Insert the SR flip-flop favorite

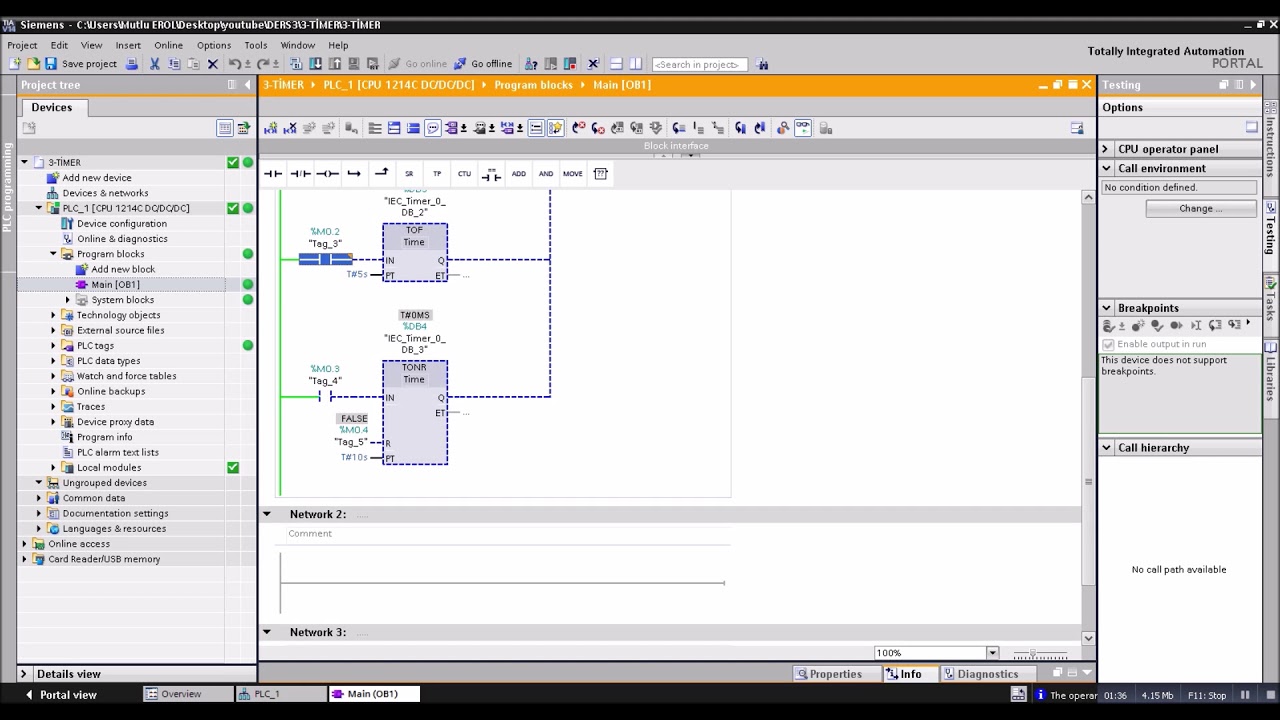pos(409,174)
